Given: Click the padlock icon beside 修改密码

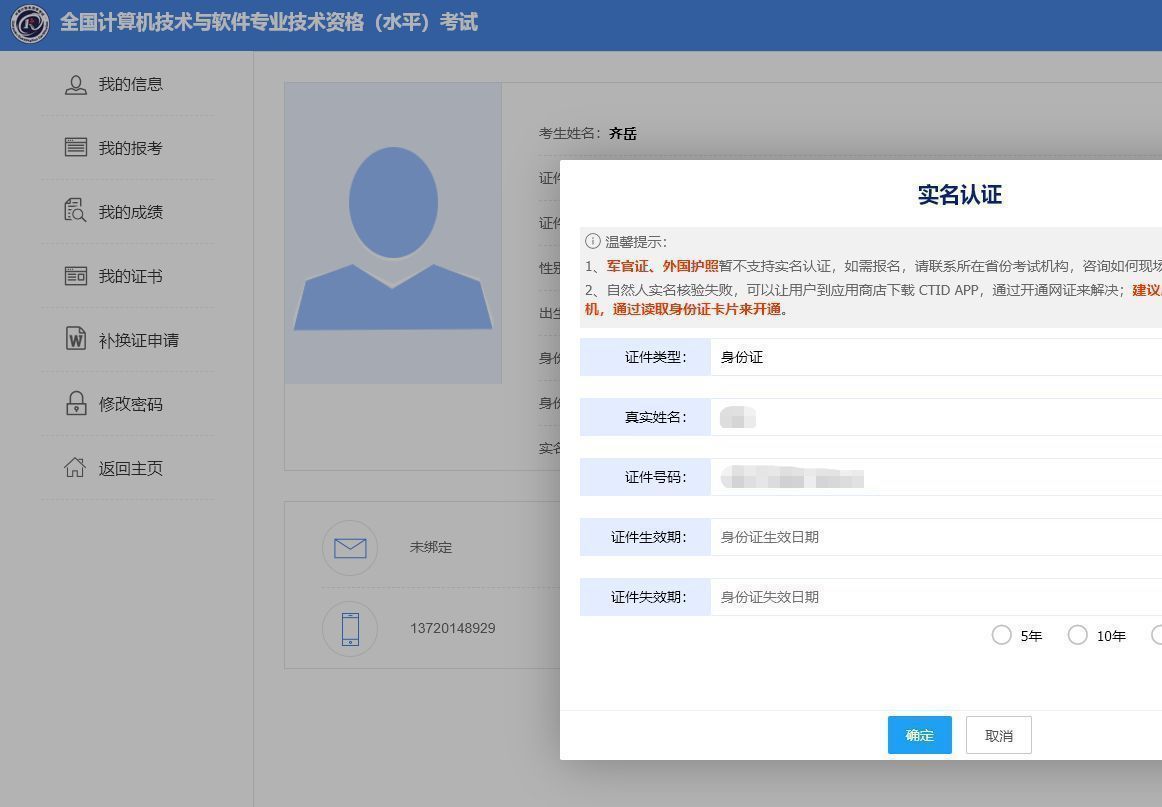Looking at the screenshot, I should tap(77, 404).
